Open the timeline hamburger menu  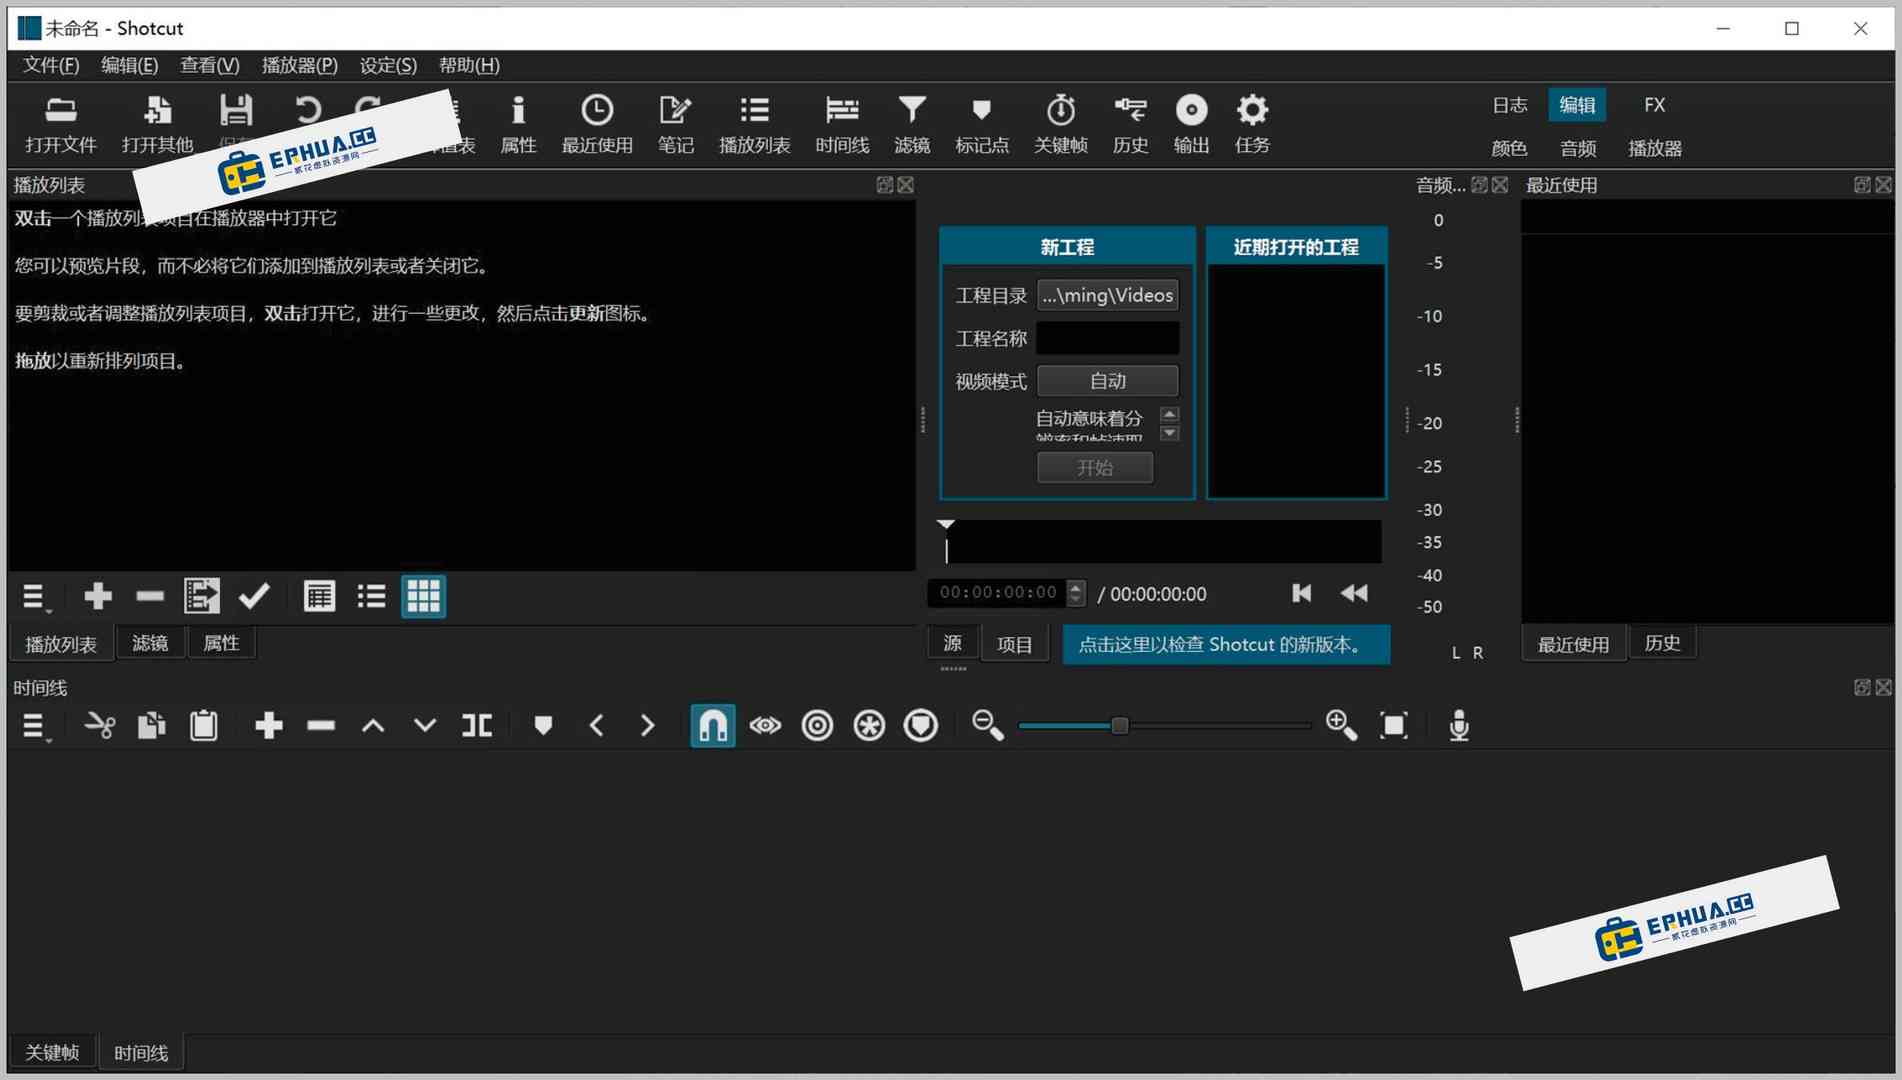34,726
